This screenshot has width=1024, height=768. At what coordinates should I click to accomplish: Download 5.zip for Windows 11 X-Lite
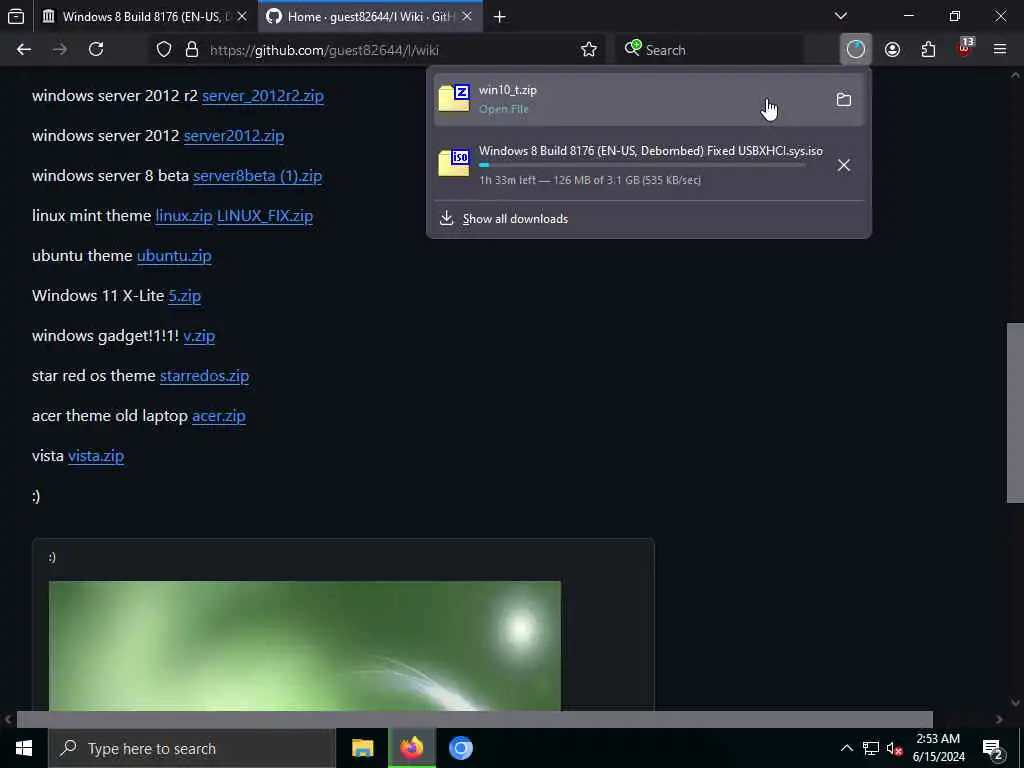point(184,295)
